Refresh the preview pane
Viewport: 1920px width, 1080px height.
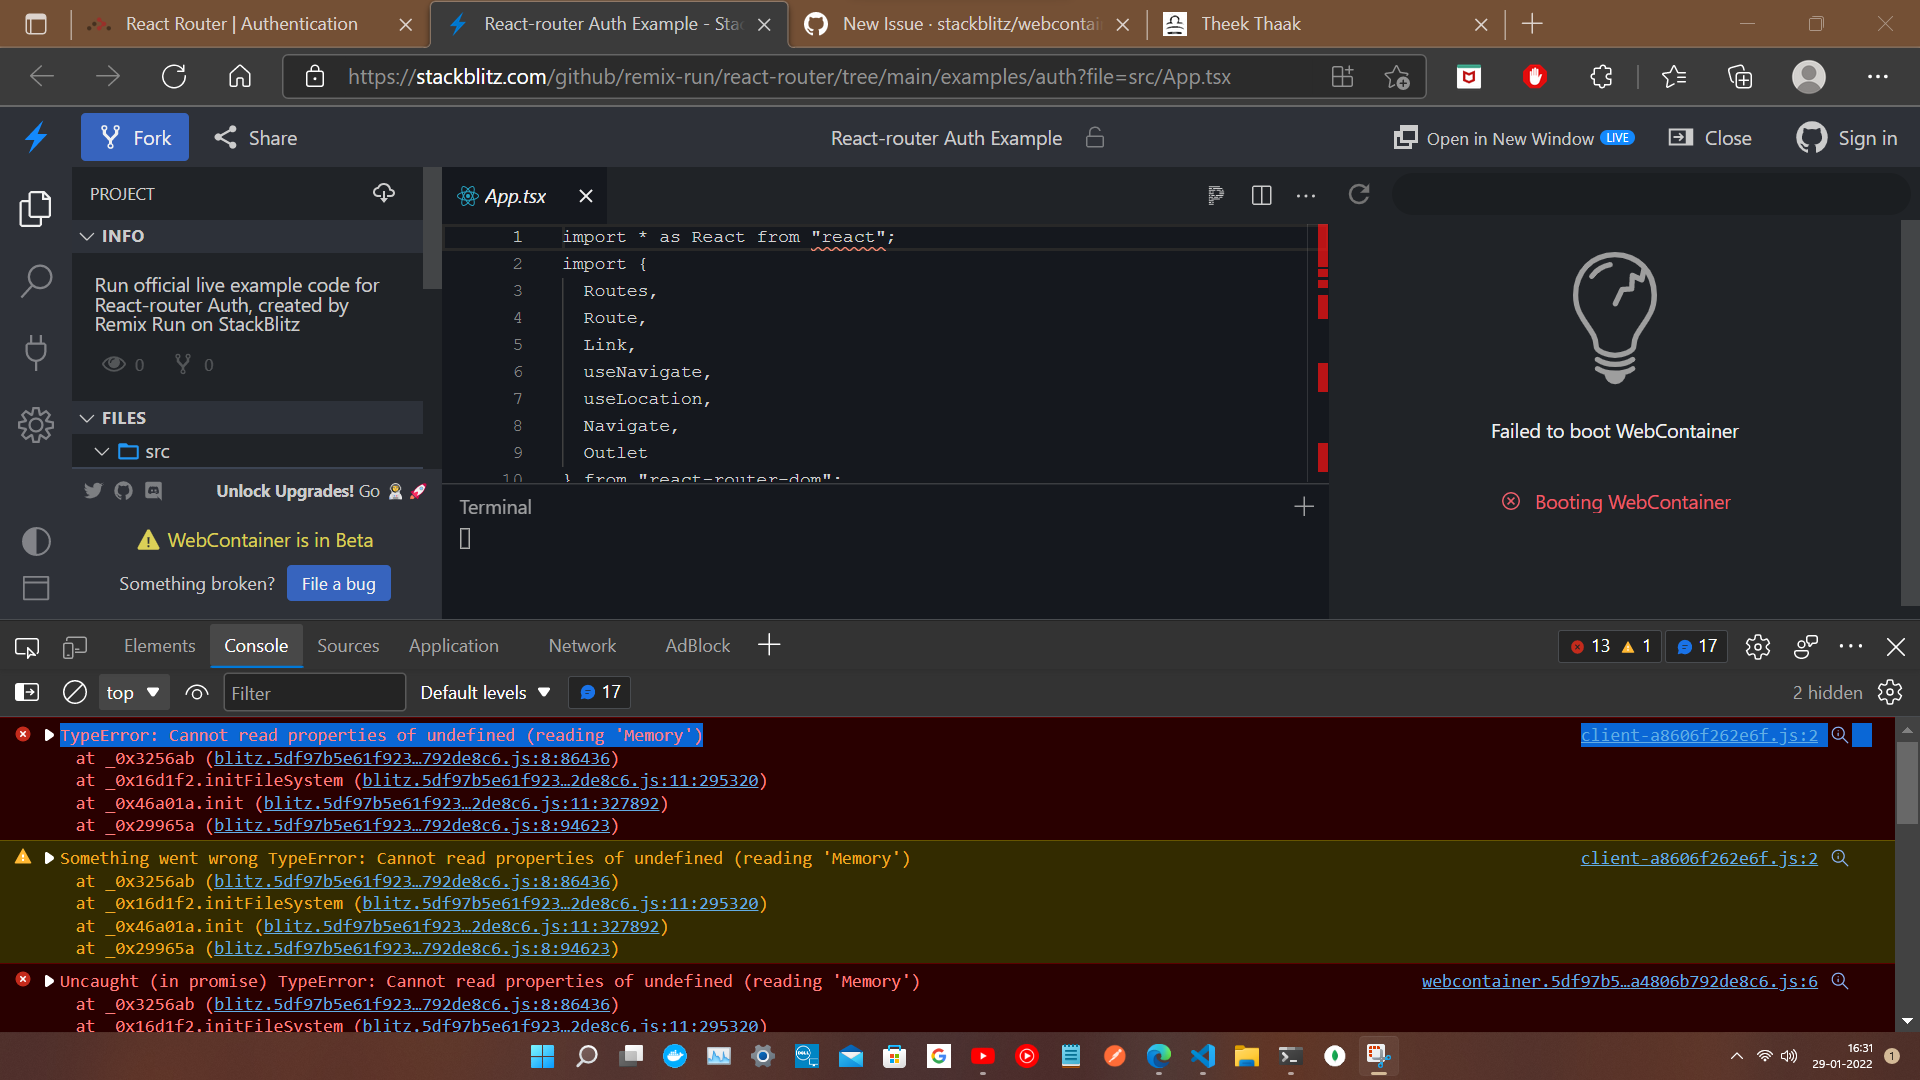coord(1359,194)
